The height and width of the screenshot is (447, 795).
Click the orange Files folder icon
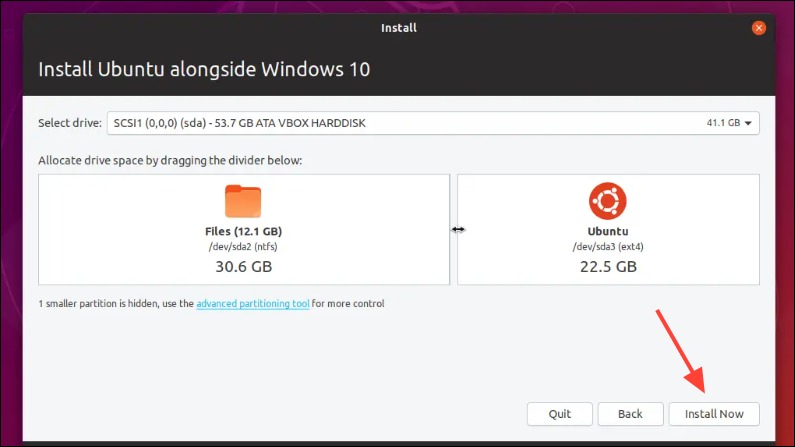coord(243,201)
